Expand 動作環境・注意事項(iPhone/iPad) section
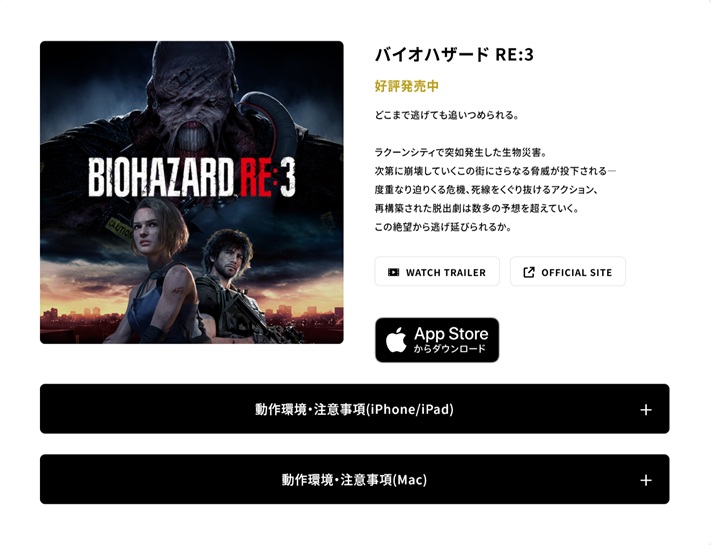This screenshot has height=545, width=711. 355,409
